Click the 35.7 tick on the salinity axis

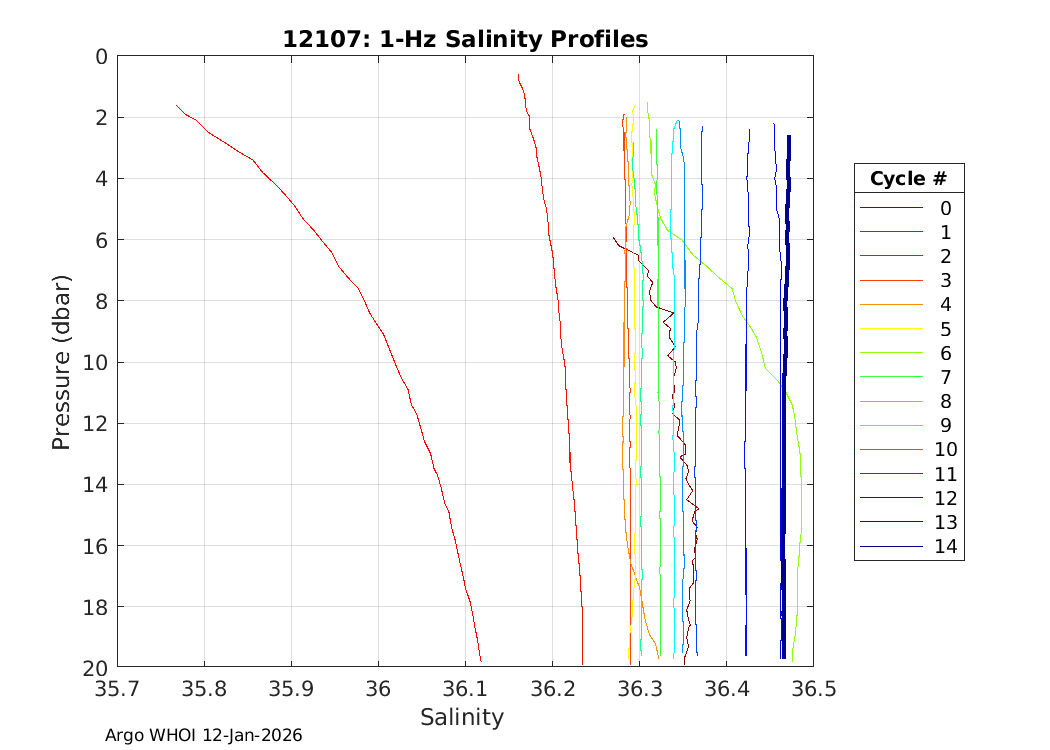pyautogui.click(x=118, y=689)
